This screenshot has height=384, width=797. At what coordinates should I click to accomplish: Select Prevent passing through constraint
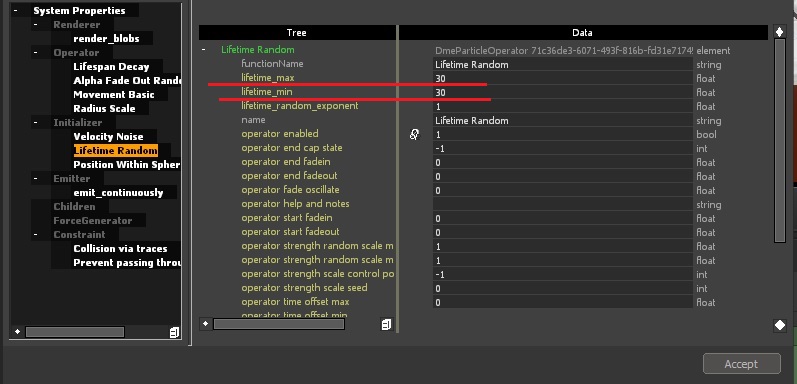coord(128,262)
